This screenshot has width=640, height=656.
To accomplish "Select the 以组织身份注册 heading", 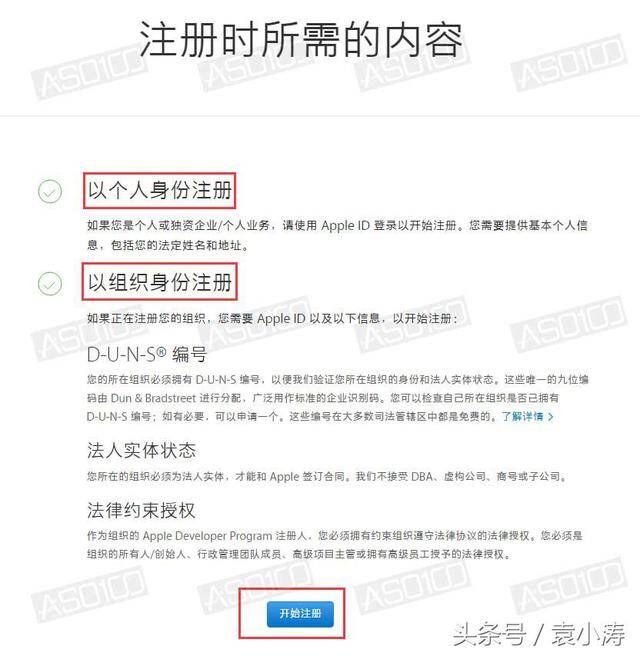I will pos(160,282).
